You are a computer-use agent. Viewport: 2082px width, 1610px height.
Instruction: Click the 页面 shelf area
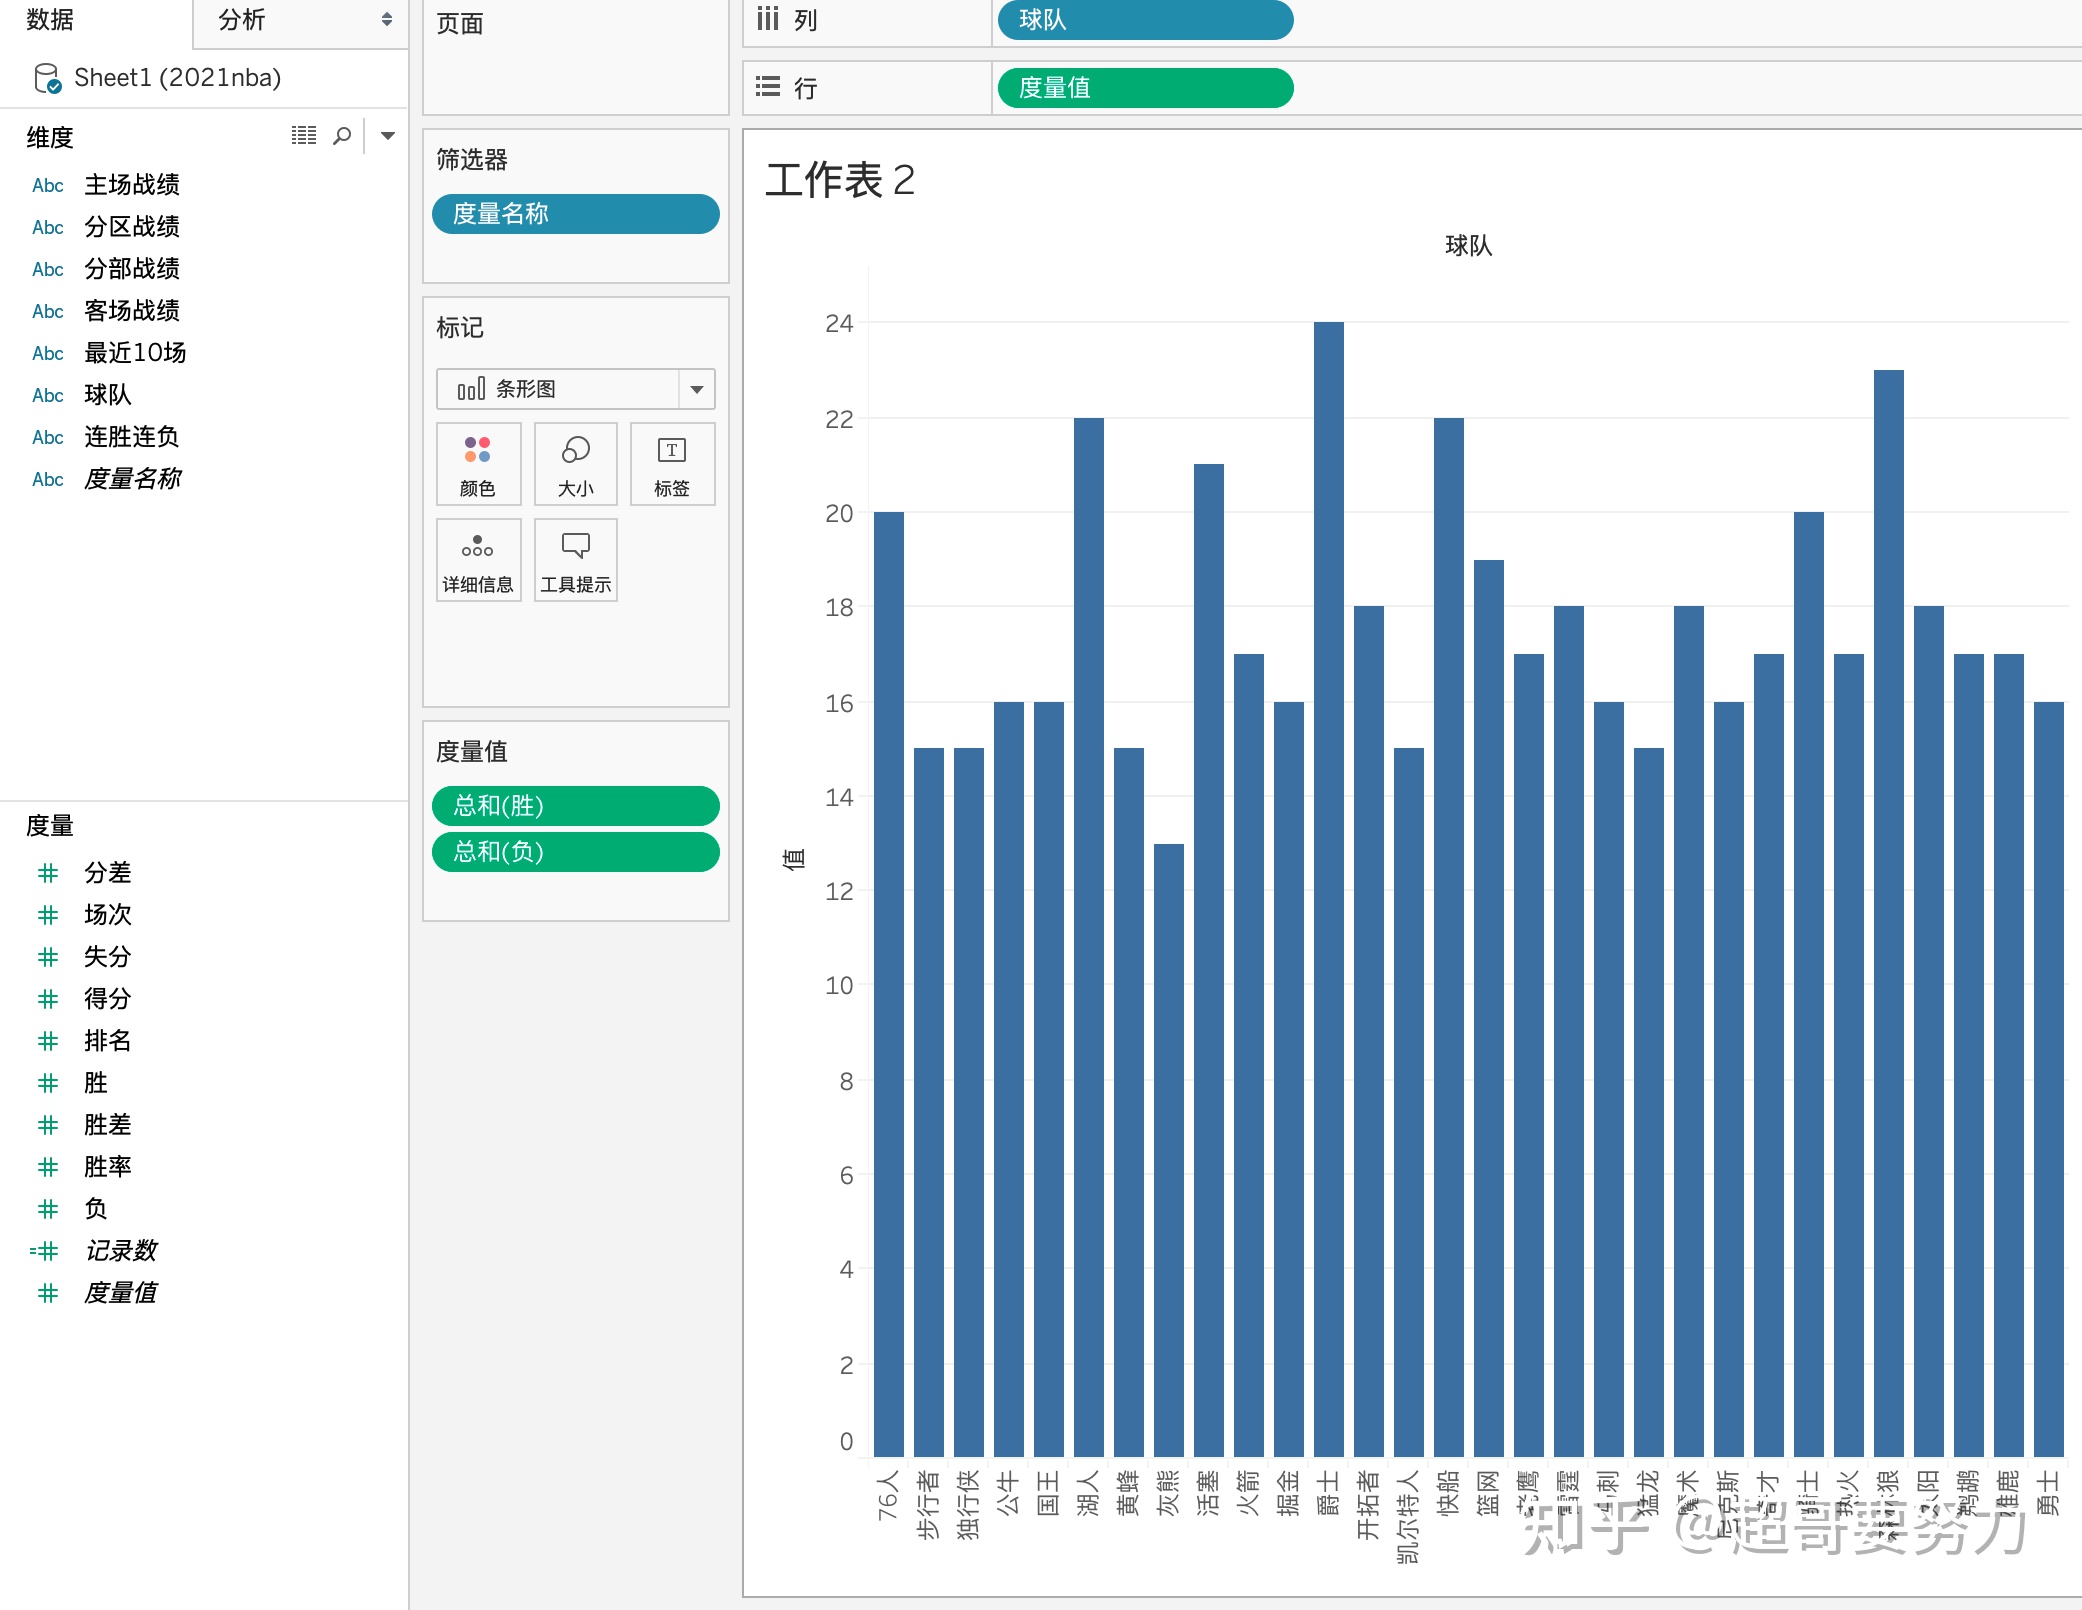[575, 55]
